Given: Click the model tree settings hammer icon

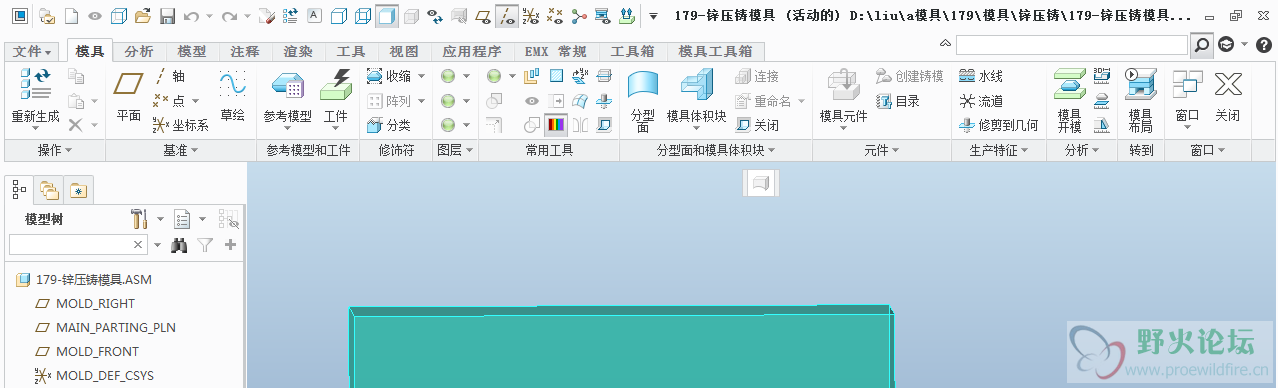Looking at the screenshot, I should point(138,219).
